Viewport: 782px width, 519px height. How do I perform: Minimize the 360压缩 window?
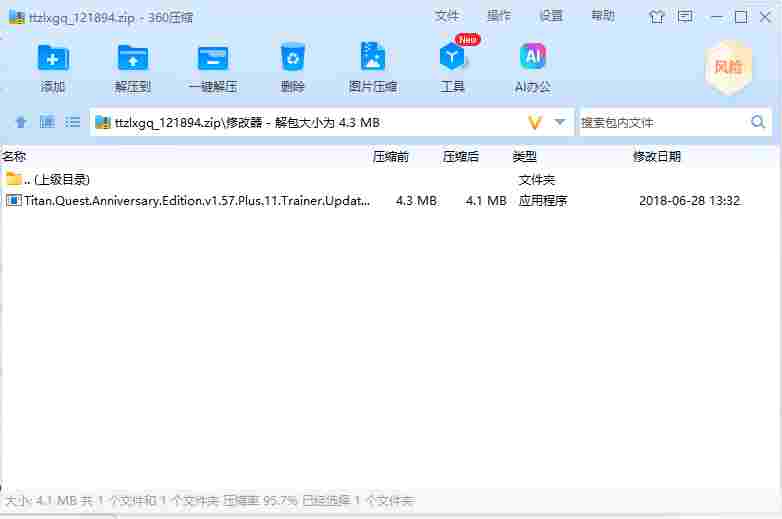717,17
